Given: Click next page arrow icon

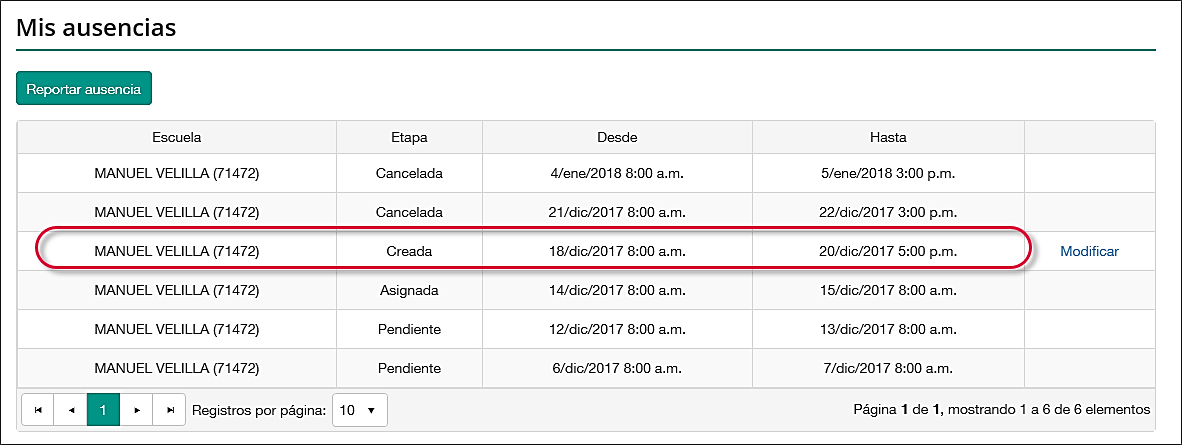Looking at the screenshot, I should click(x=137, y=410).
